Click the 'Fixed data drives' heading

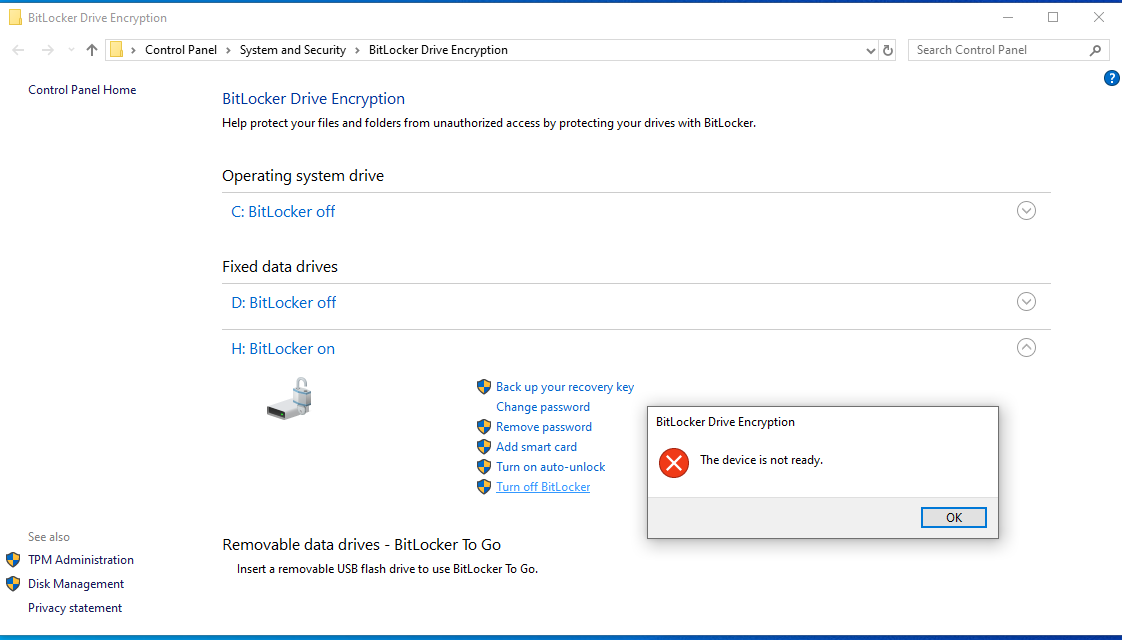coord(280,266)
